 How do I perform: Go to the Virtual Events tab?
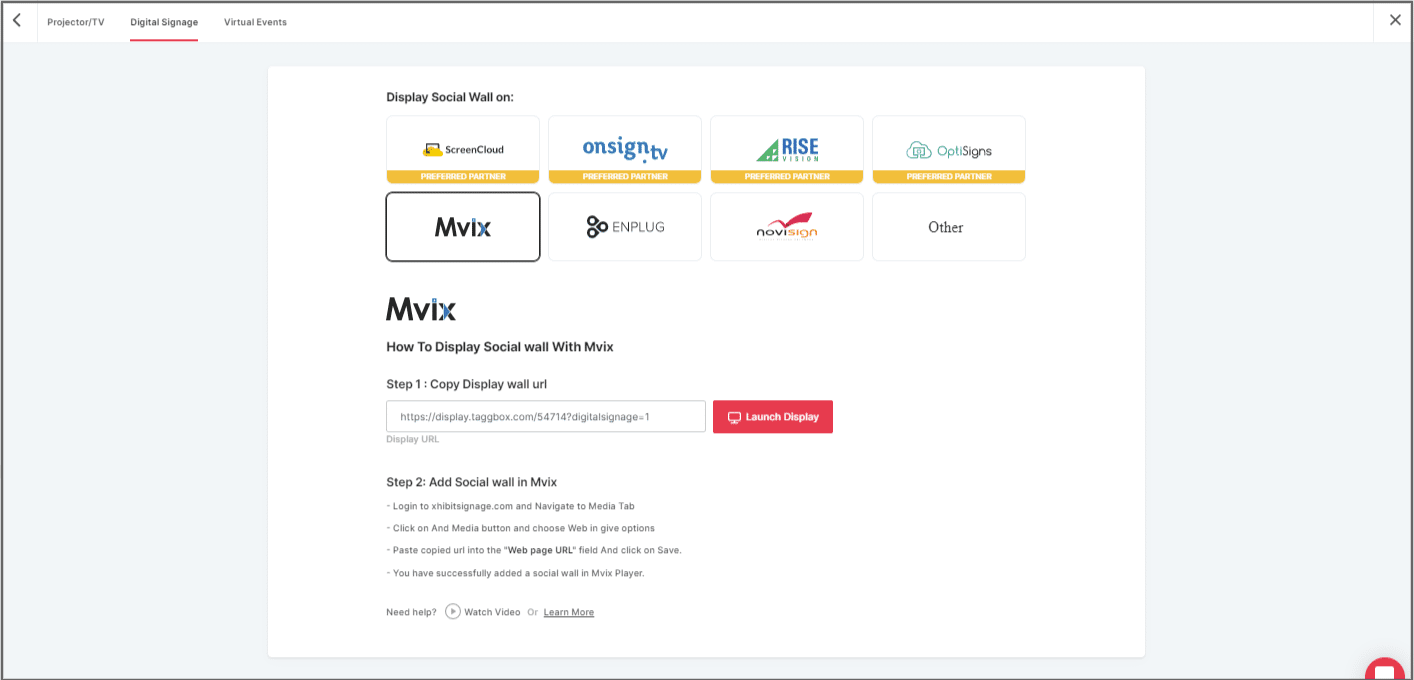click(255, 22)
